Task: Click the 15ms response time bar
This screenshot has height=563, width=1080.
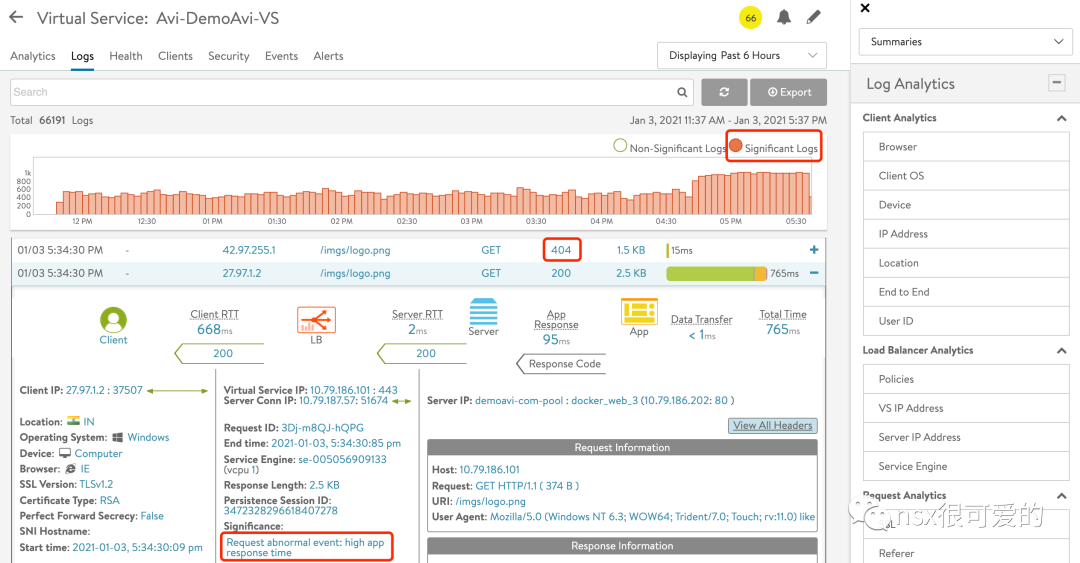Action: coord(667,250)
